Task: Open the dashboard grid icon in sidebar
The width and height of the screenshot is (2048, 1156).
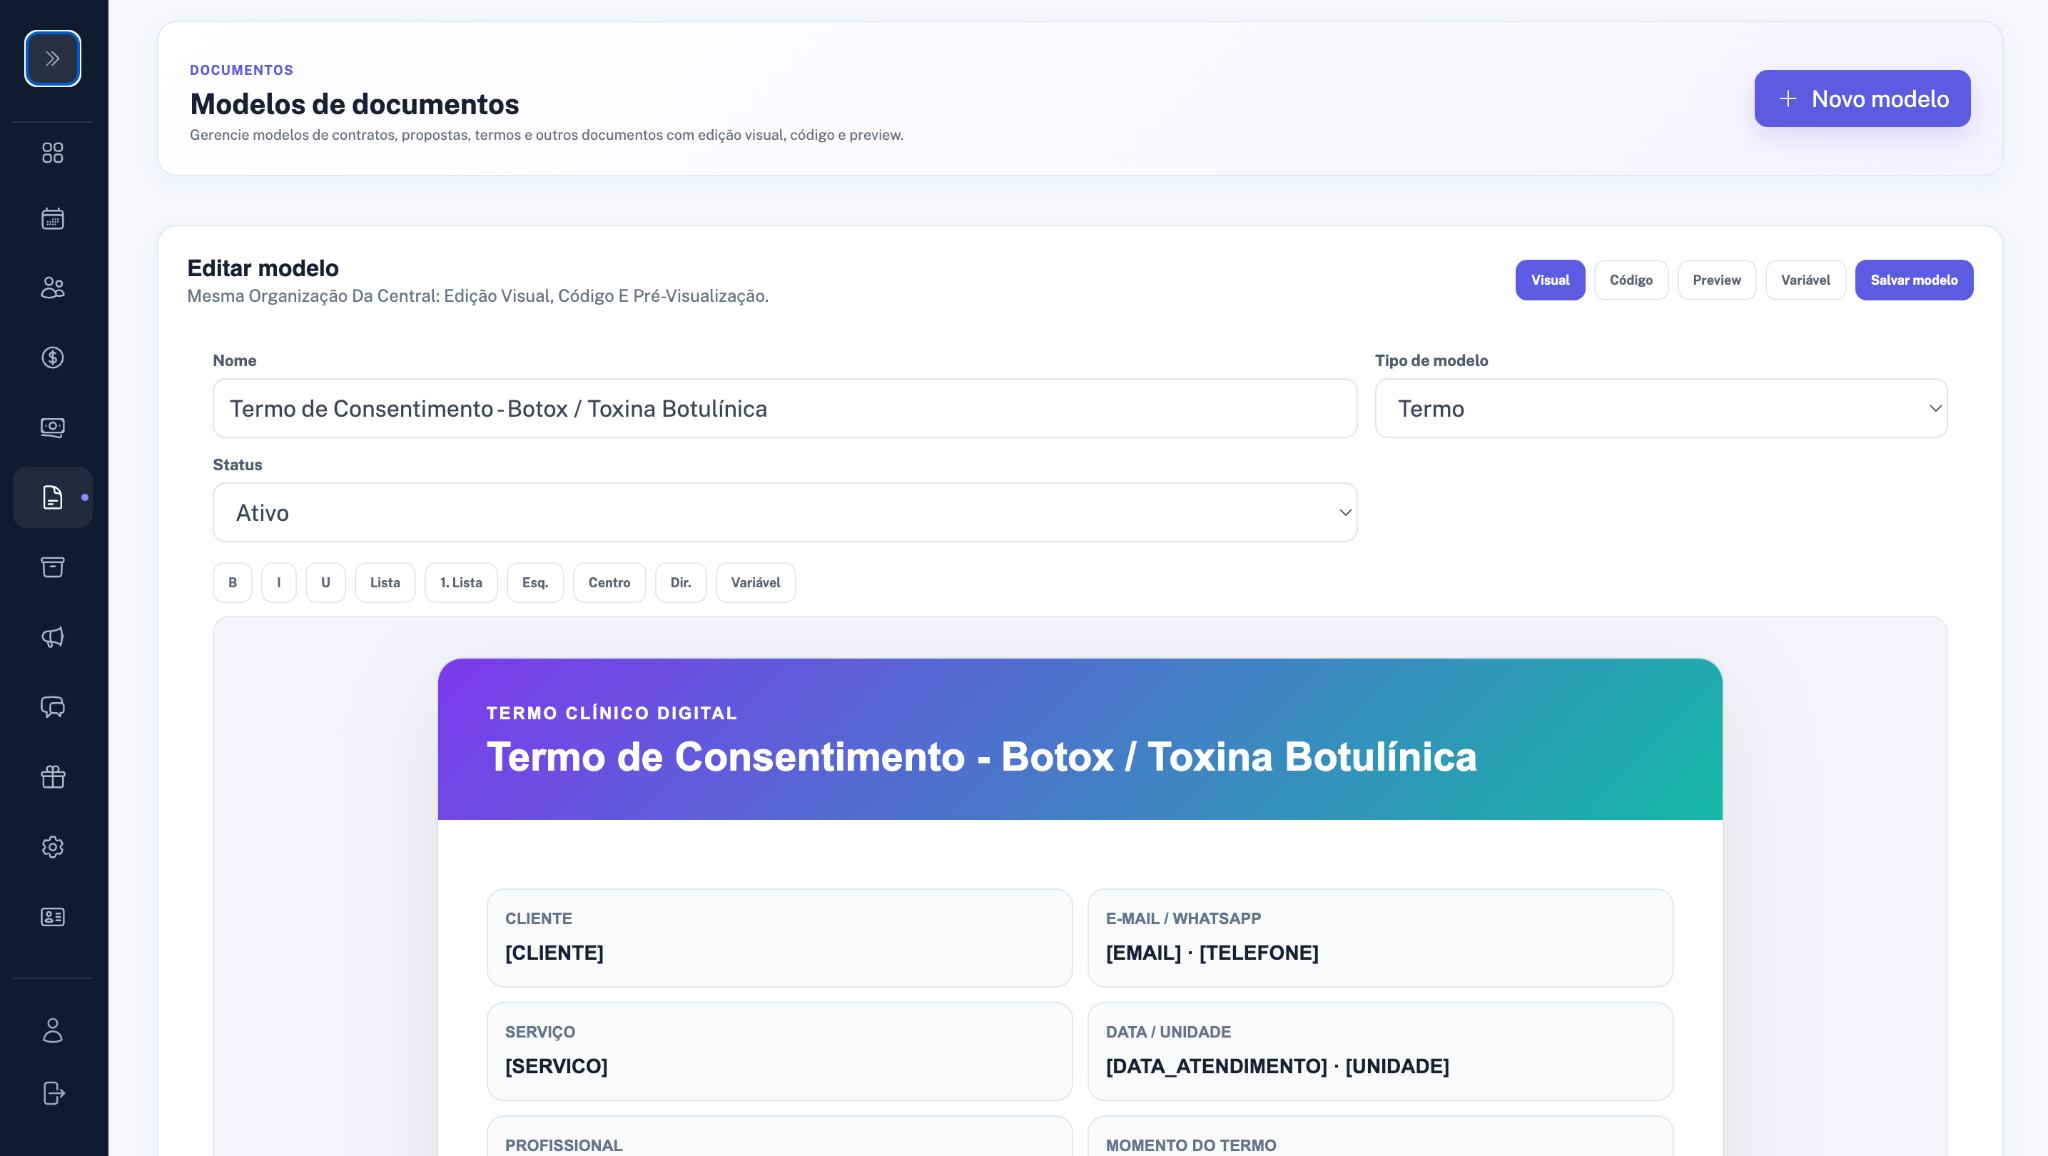Action: tap(53, 153)
